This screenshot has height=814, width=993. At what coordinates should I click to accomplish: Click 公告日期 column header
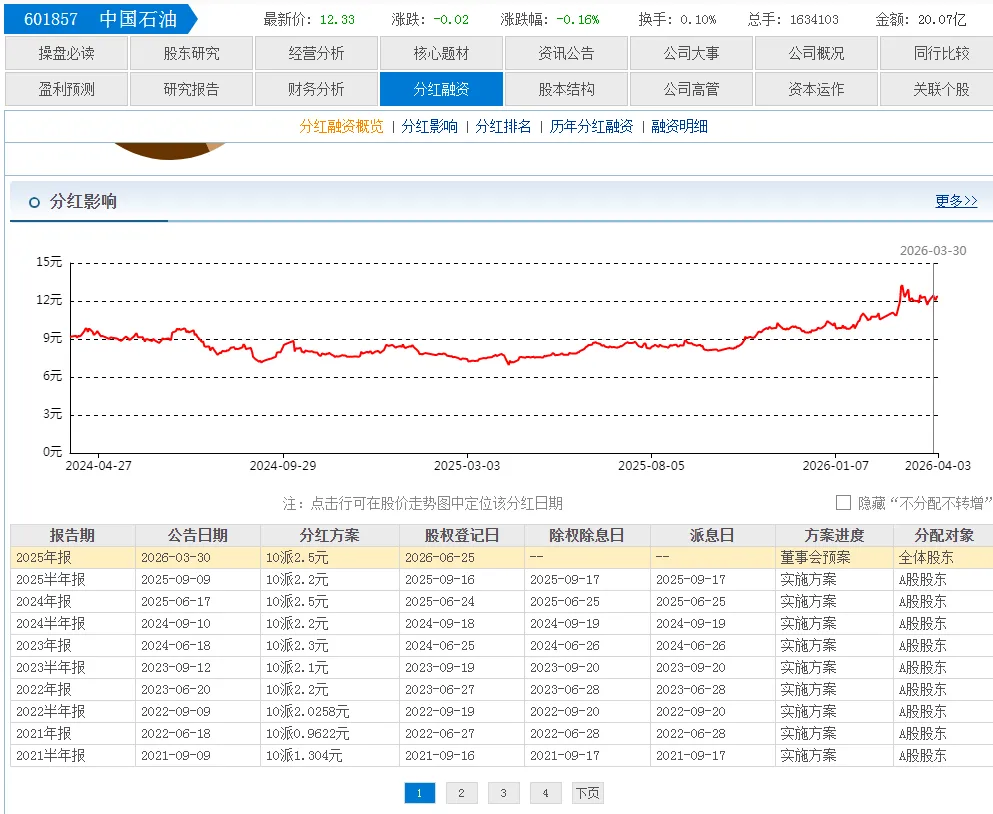[x=198, y=535]
